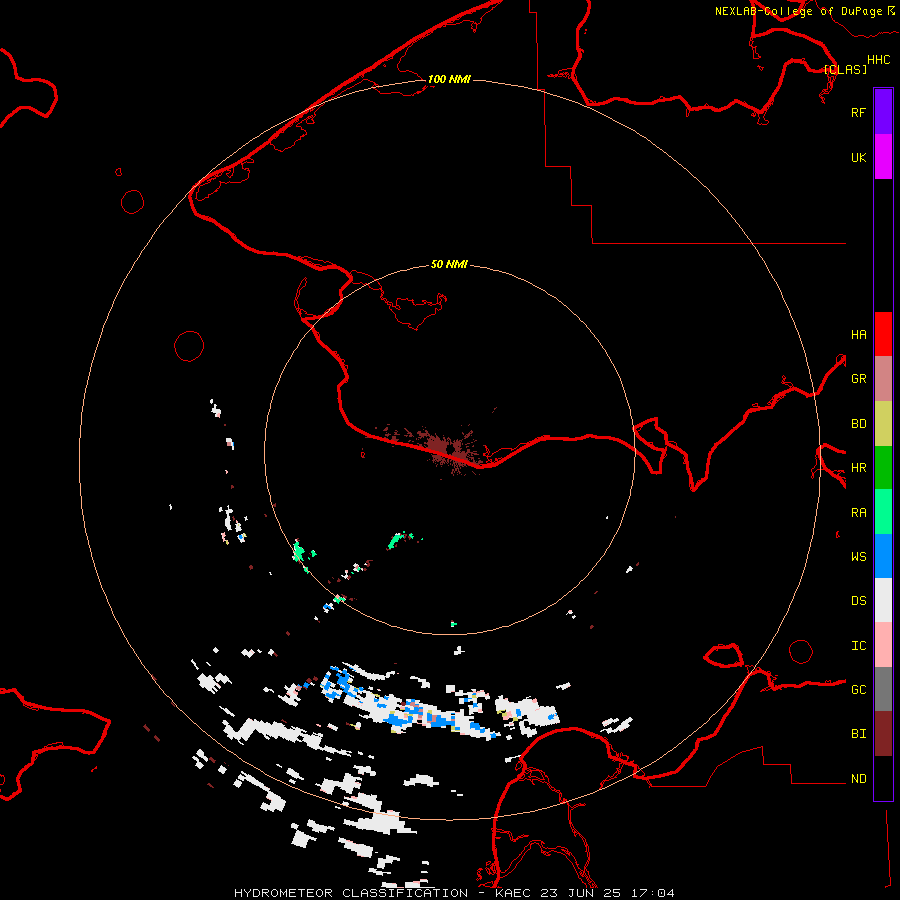
Task: Click the BD legend label
Action: [858, 424]
